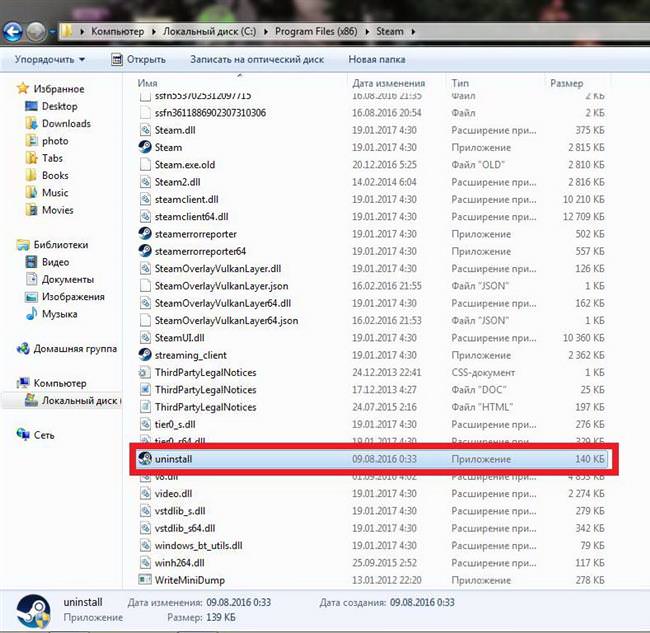Select the steamclient64.dll file
Viewport: 650px width, 633px height.
click(x=371, y=217)
